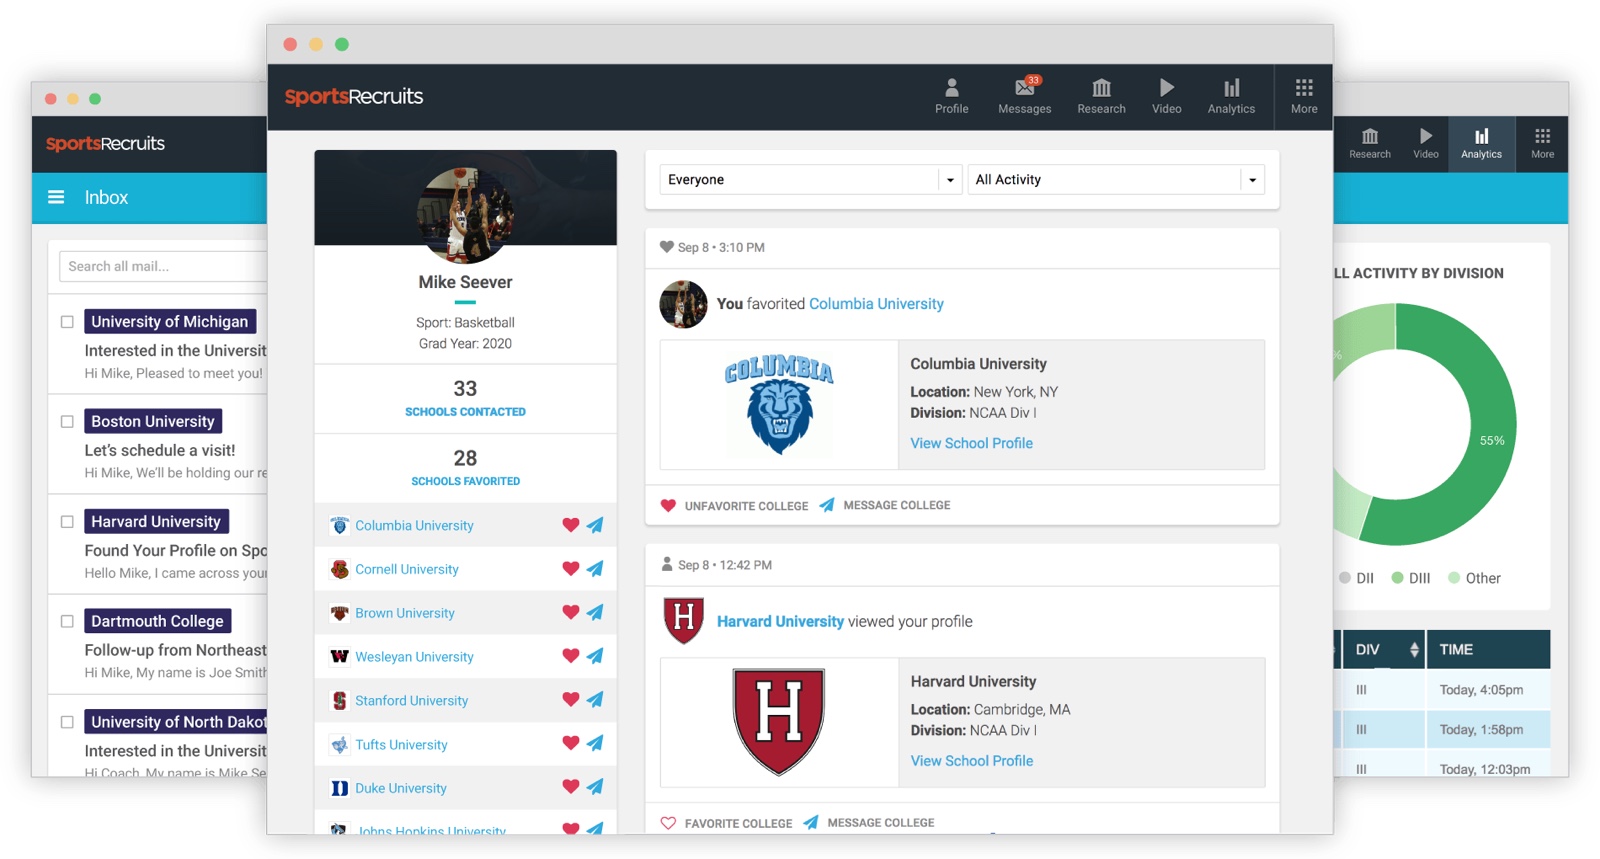Click the Harvard shield icon next to viewed your profile

[x=684, y=620]
